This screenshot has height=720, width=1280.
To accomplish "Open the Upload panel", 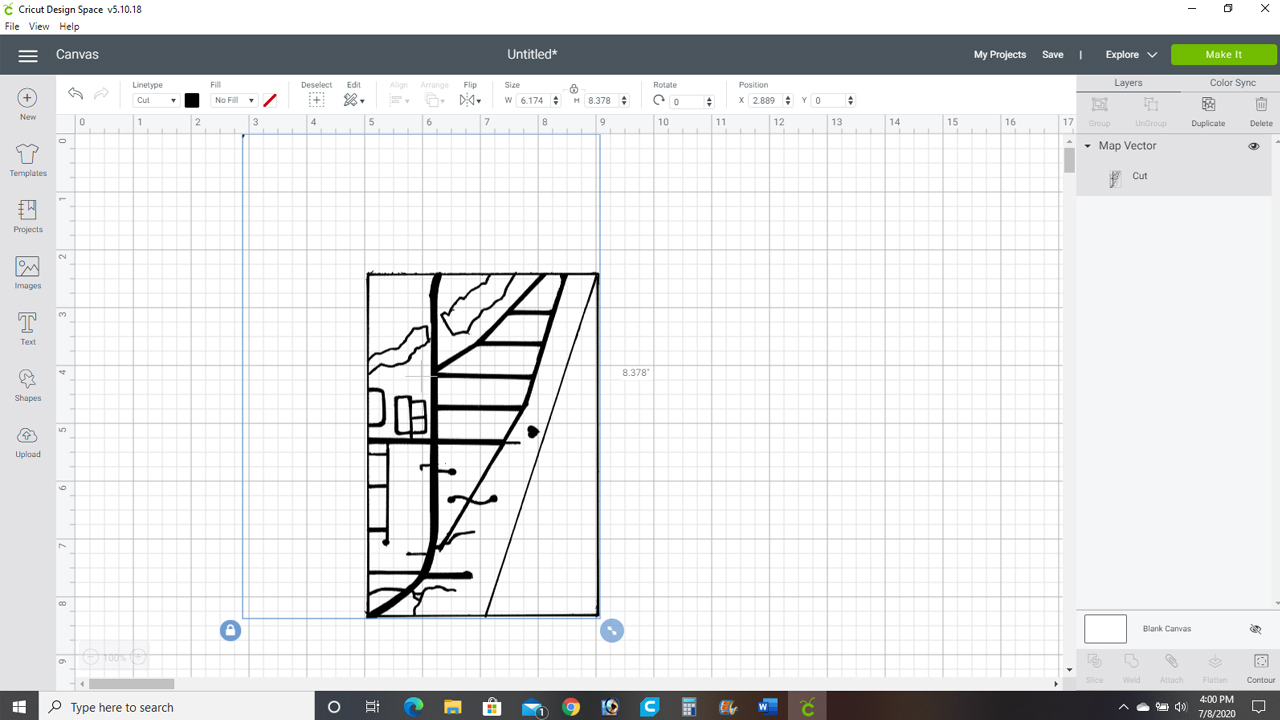I will 28,442.
